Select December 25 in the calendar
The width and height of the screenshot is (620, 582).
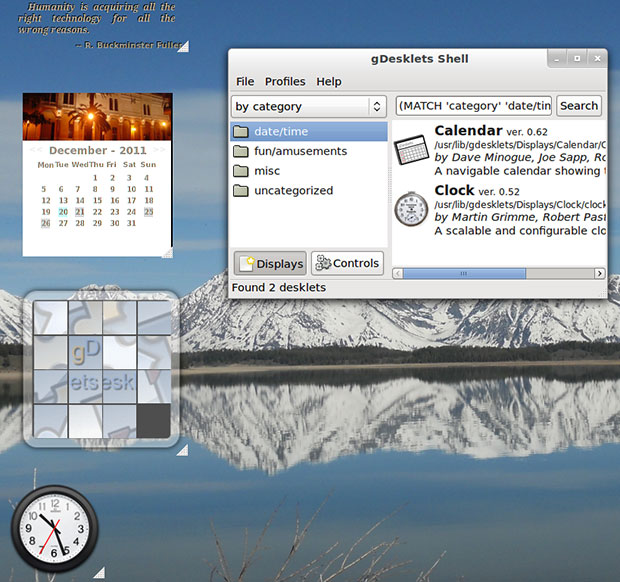click(149, 212)
